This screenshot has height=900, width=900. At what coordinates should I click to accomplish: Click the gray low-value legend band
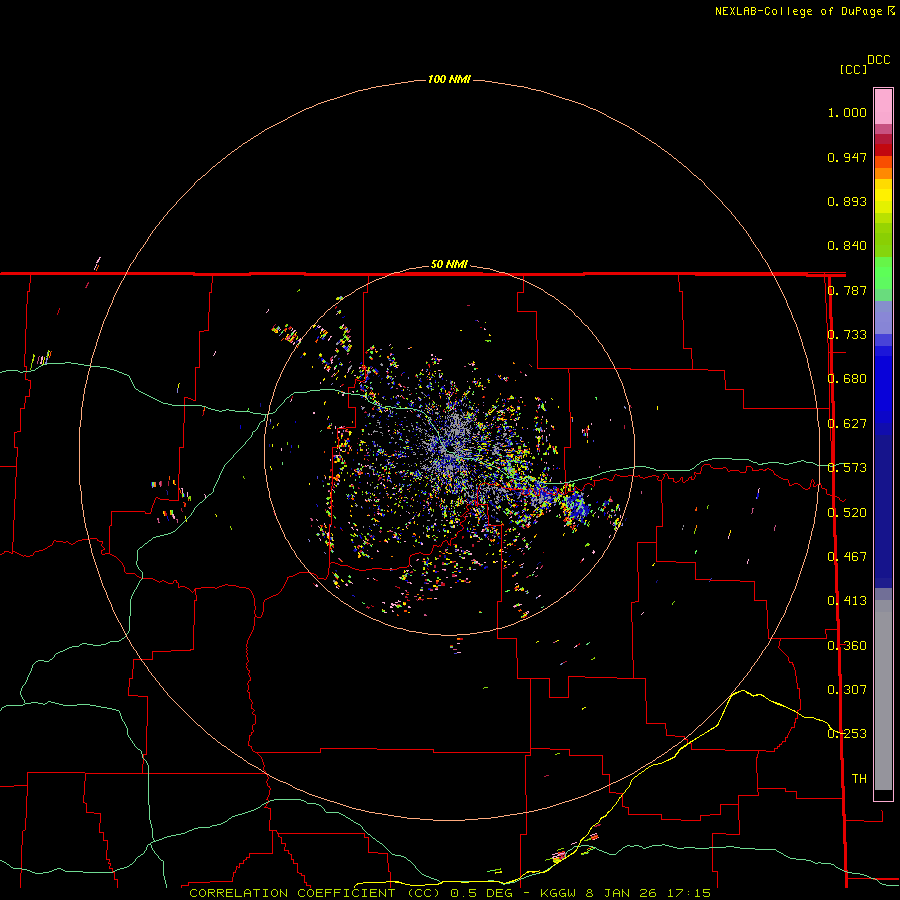click(883, 695)
